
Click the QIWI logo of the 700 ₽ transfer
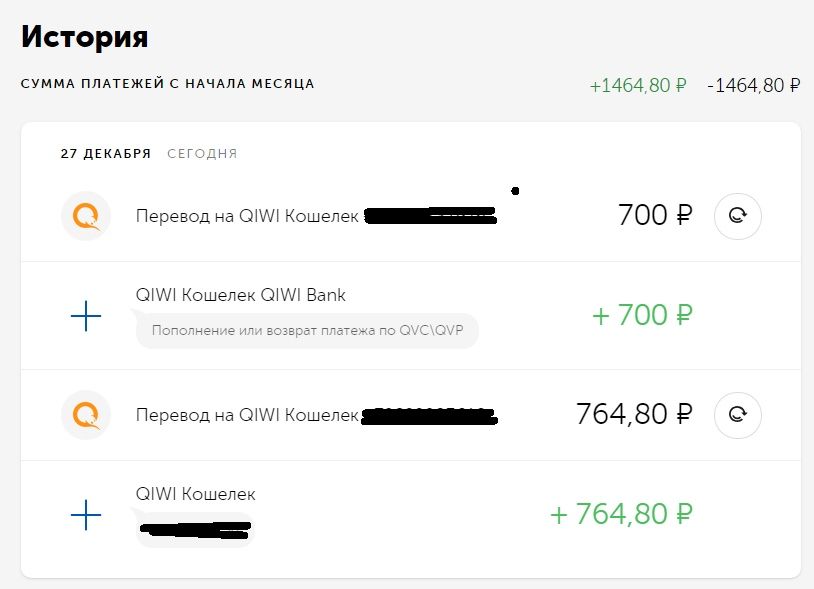[x=85, y=216]
